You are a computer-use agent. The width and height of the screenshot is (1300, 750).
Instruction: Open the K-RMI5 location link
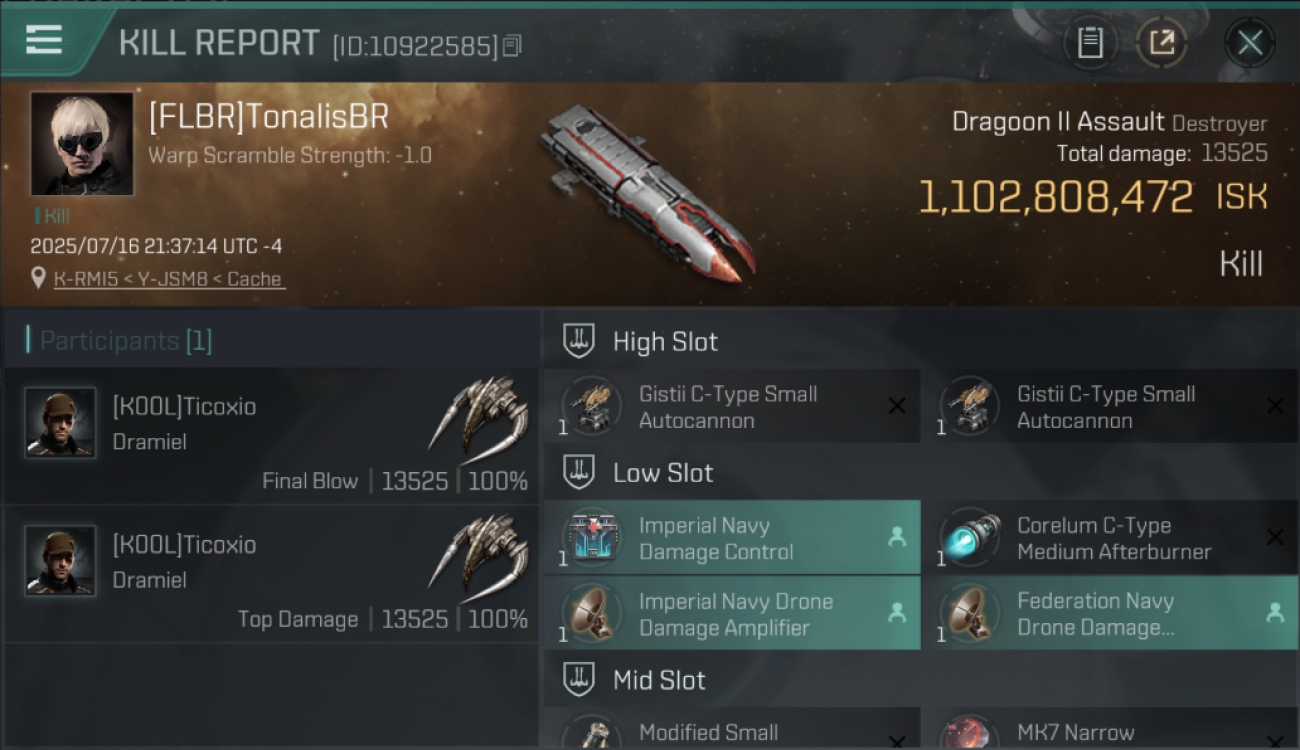coord(169,279)
